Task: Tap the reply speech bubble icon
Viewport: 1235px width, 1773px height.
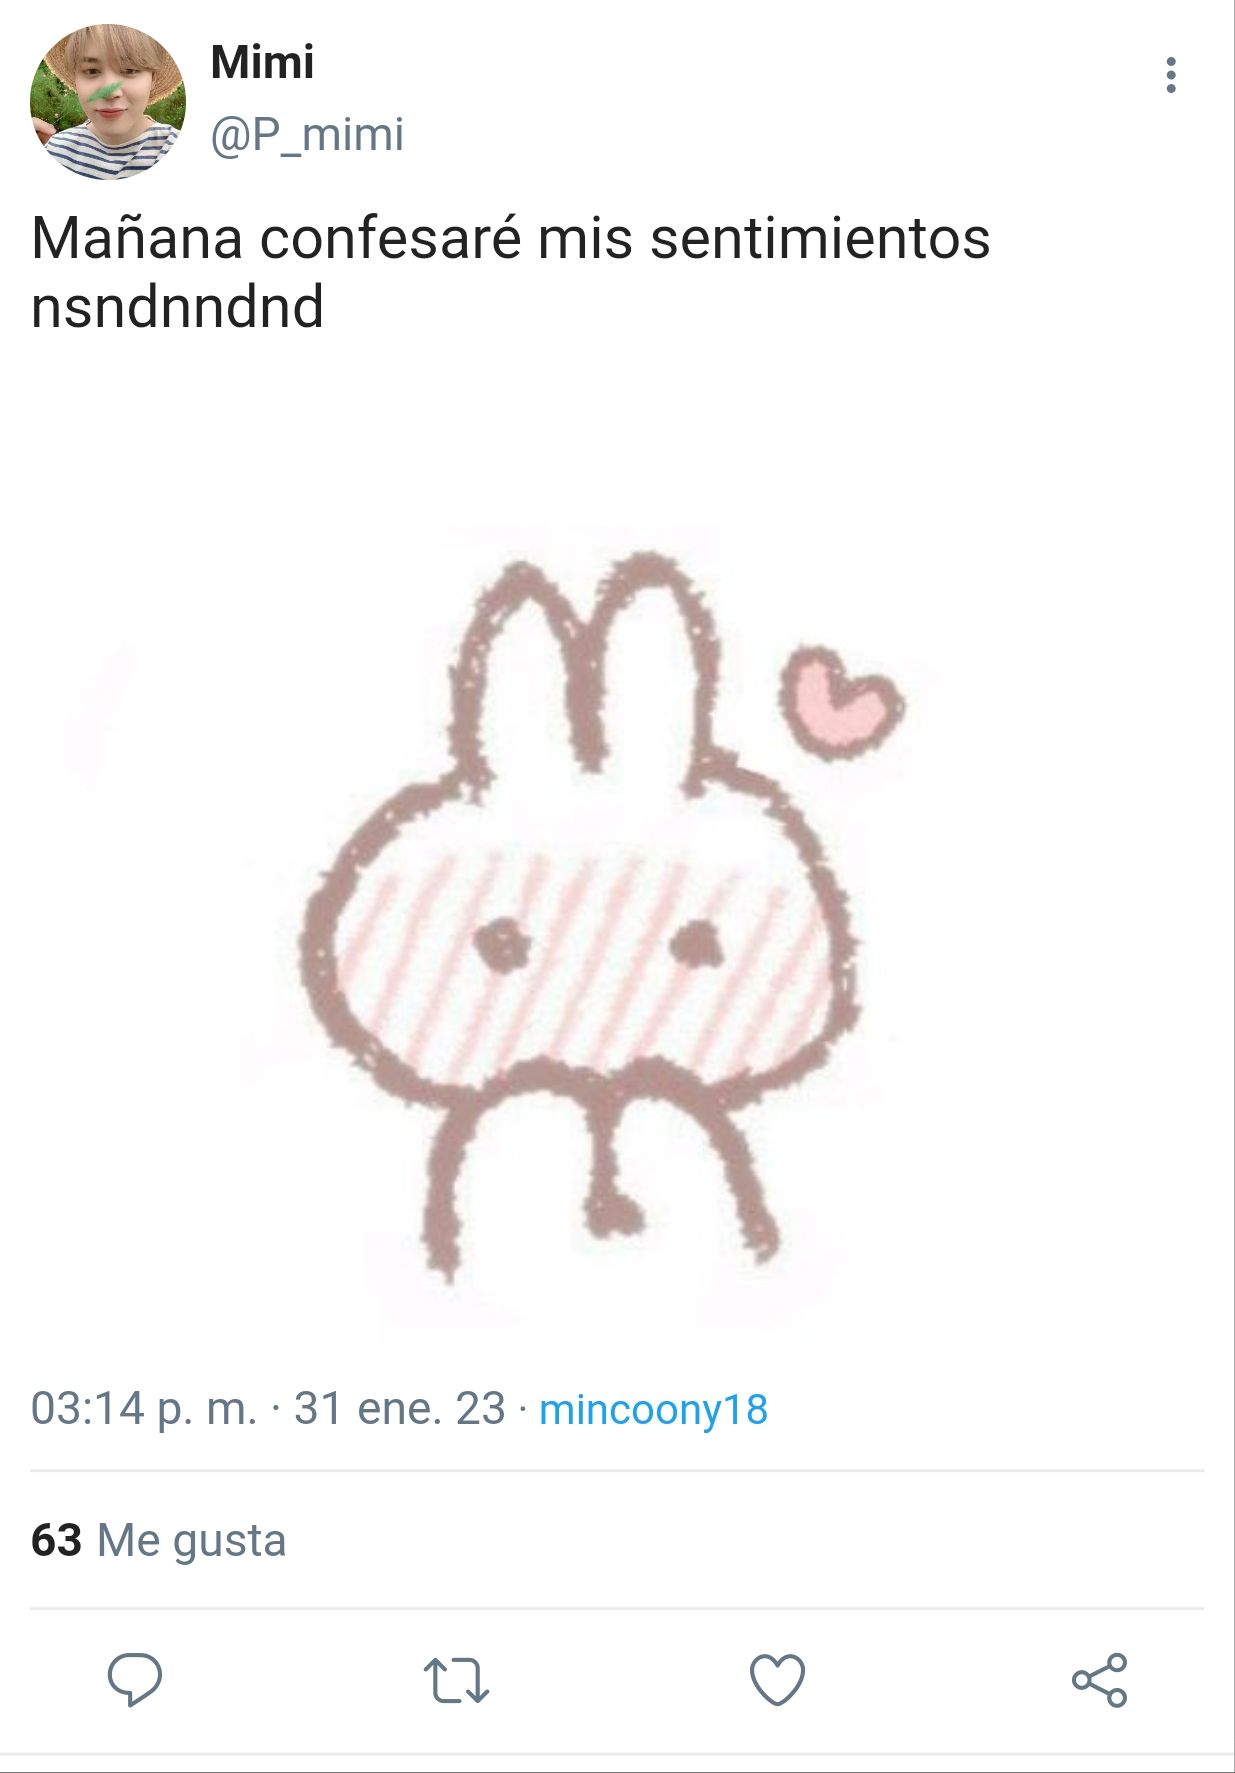Action: [135, 1679]
